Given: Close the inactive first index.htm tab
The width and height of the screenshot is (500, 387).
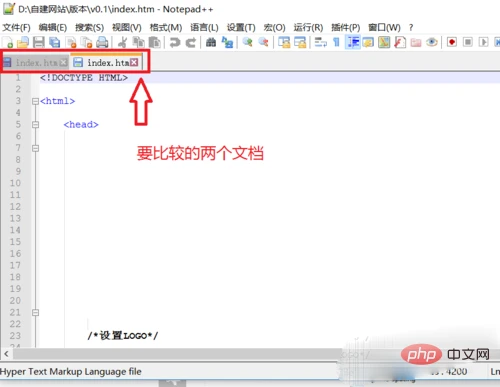Looking at the screenshot, I should (63, 62).
